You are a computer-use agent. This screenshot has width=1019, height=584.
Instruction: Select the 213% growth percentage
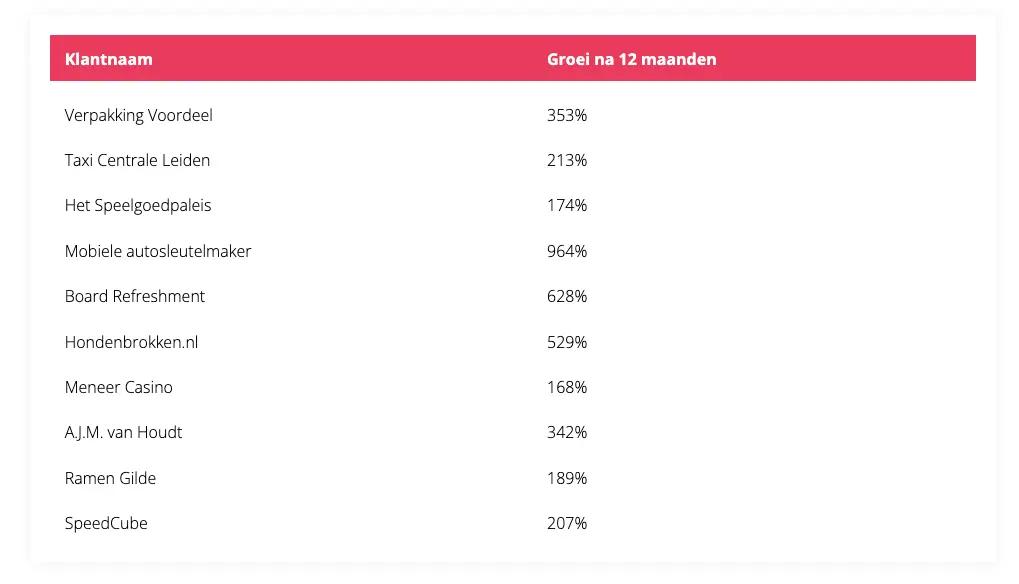point(567,160)
